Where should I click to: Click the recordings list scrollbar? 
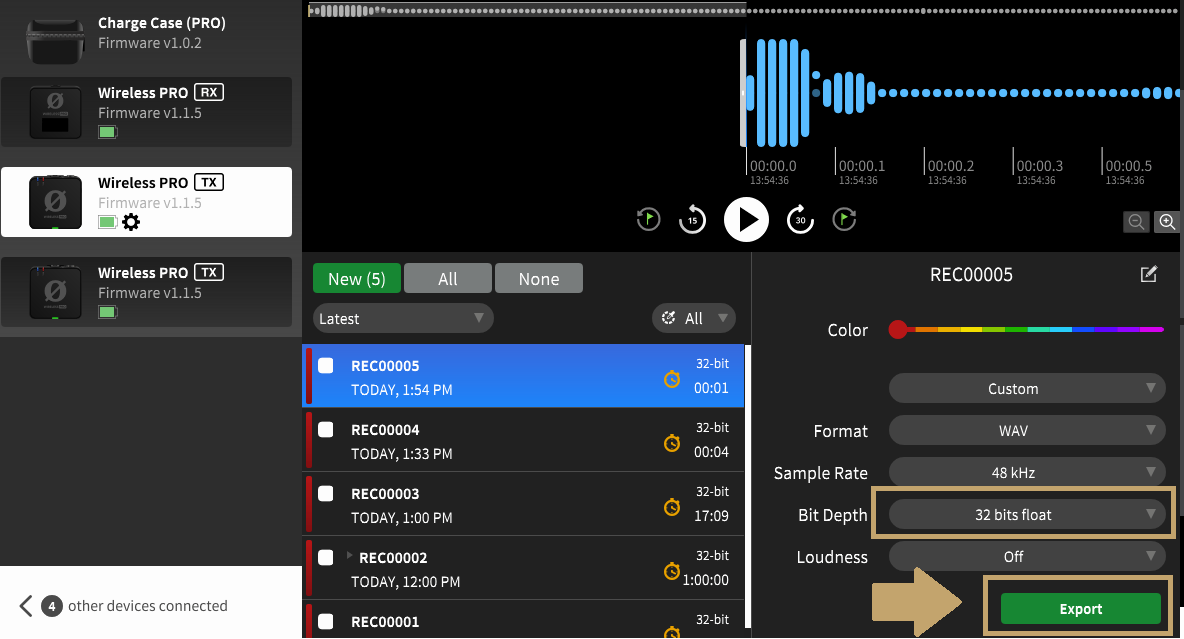click(x=748, y=485)
